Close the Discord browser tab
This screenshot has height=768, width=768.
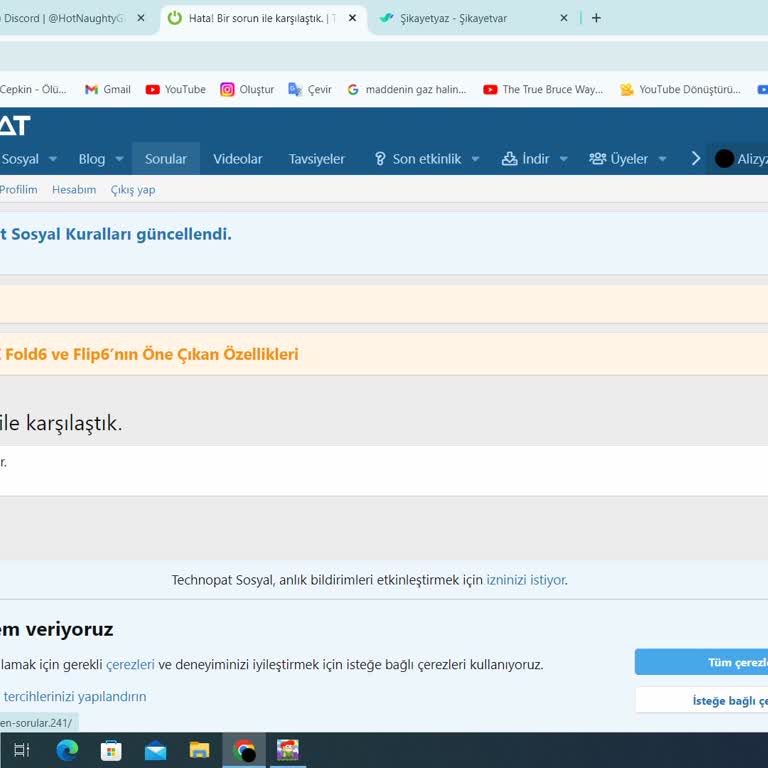(x=141, y=18)
